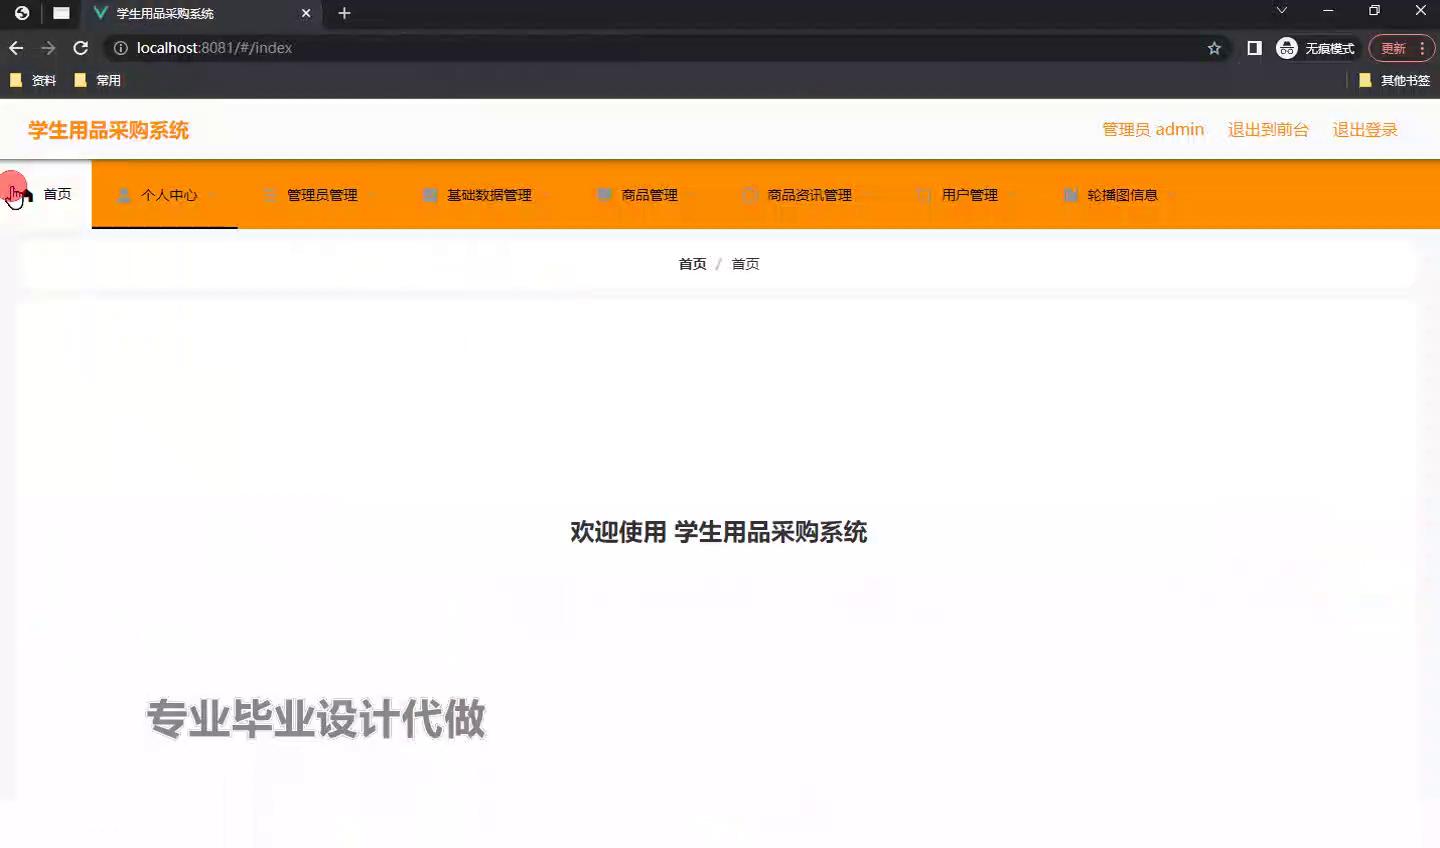Open the 管理员管理 menu
Image resolution: width=1440 pixels, height=848 pixels.
click(321, 195)
